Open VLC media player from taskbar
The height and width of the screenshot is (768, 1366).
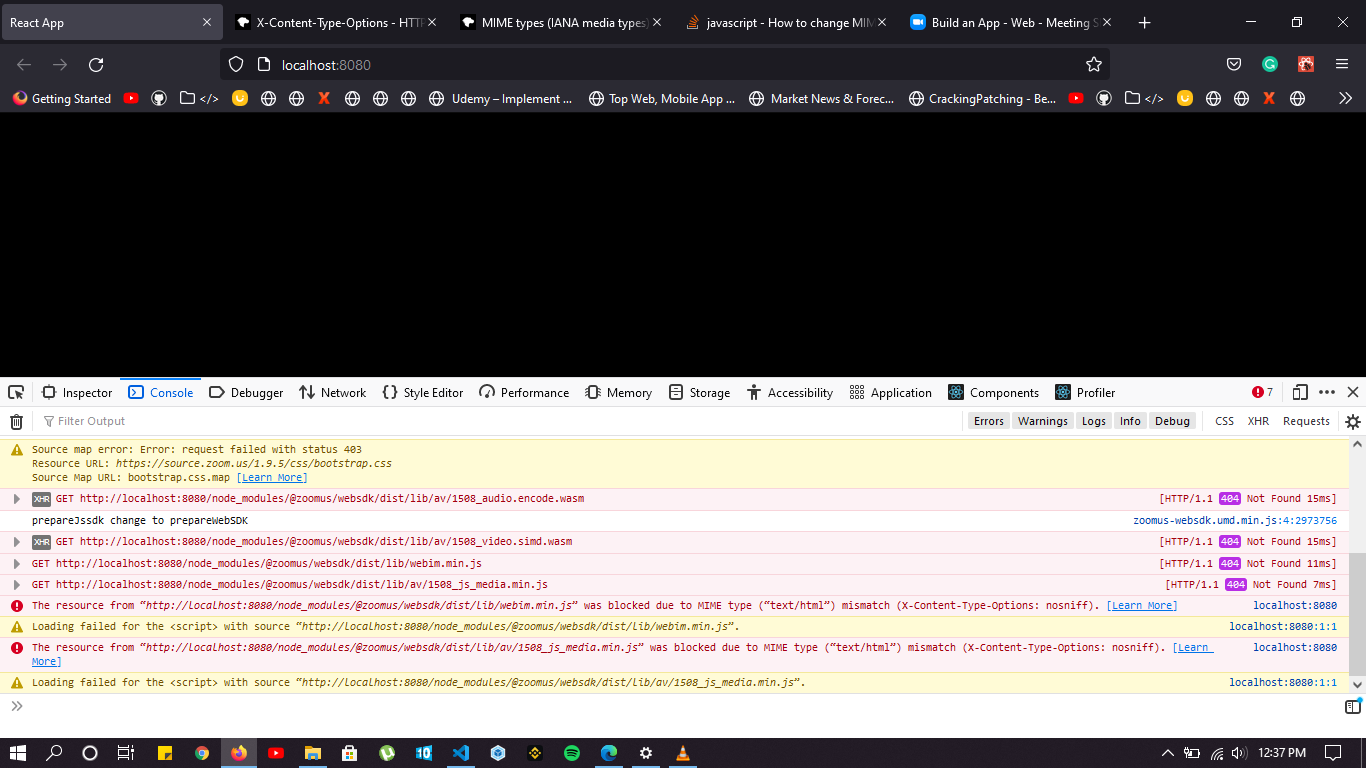pyautogui.click(x=682, y=752)
